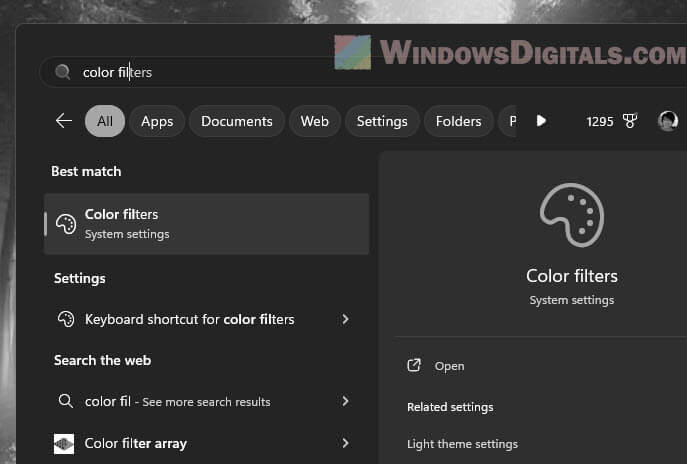Click magnifier icon next to color fil
Screen dimensions: 687x464
[66, 401]
